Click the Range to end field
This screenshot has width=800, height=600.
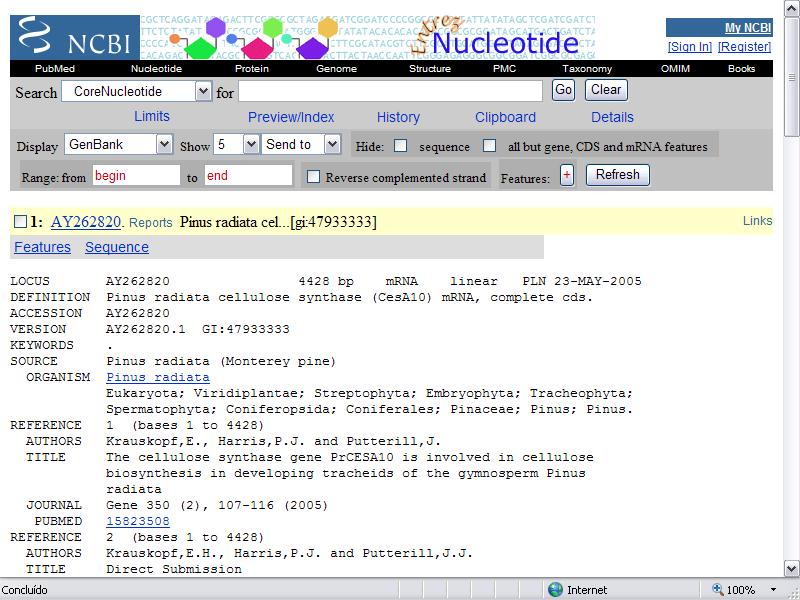(248, 176)
